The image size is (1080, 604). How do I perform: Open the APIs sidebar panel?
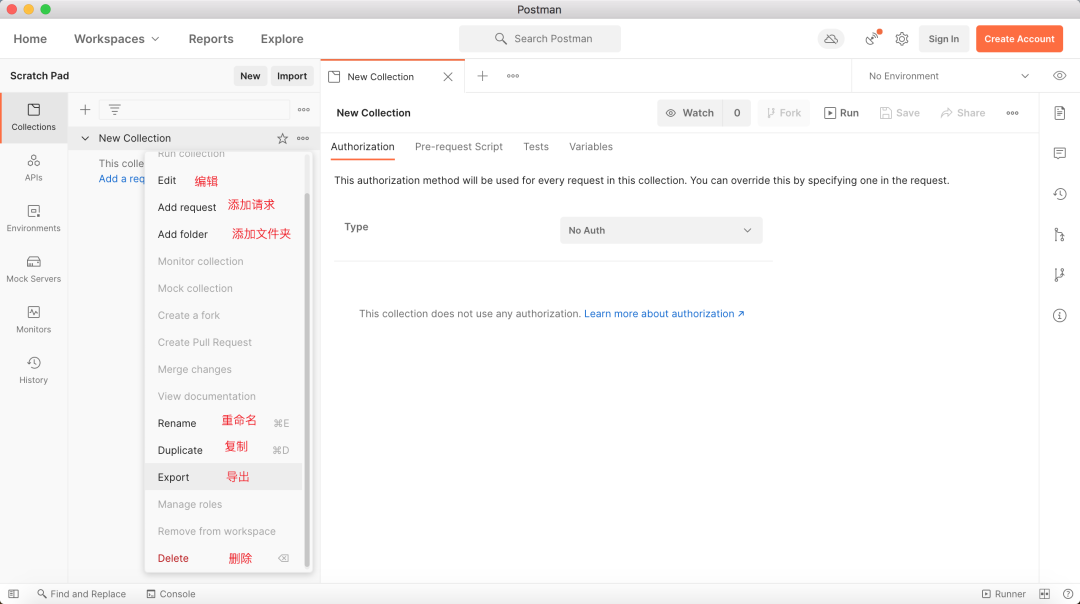click(x=34, y=168)
